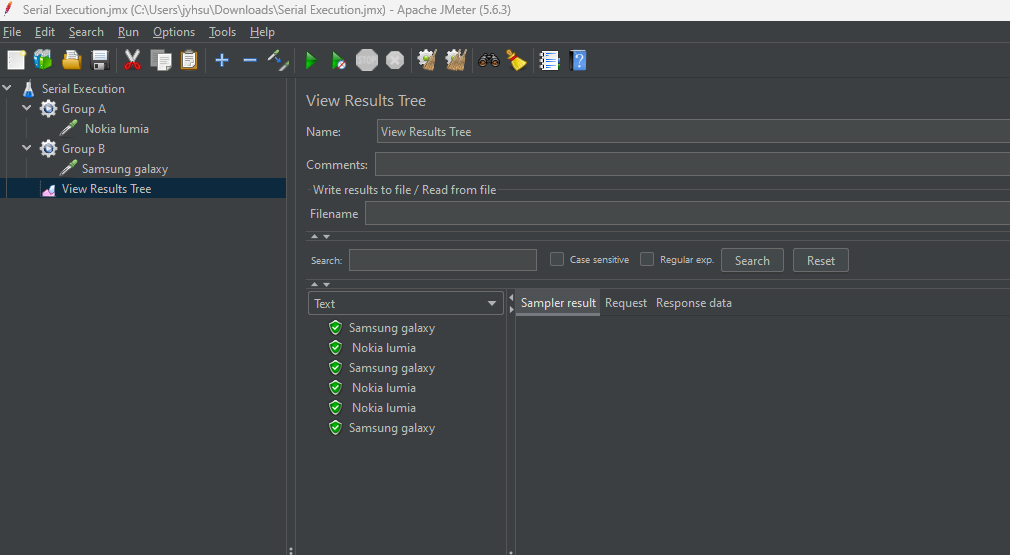Open the Templates toolbar icon
Screen dimensions: 1010x555
[43, 61]
